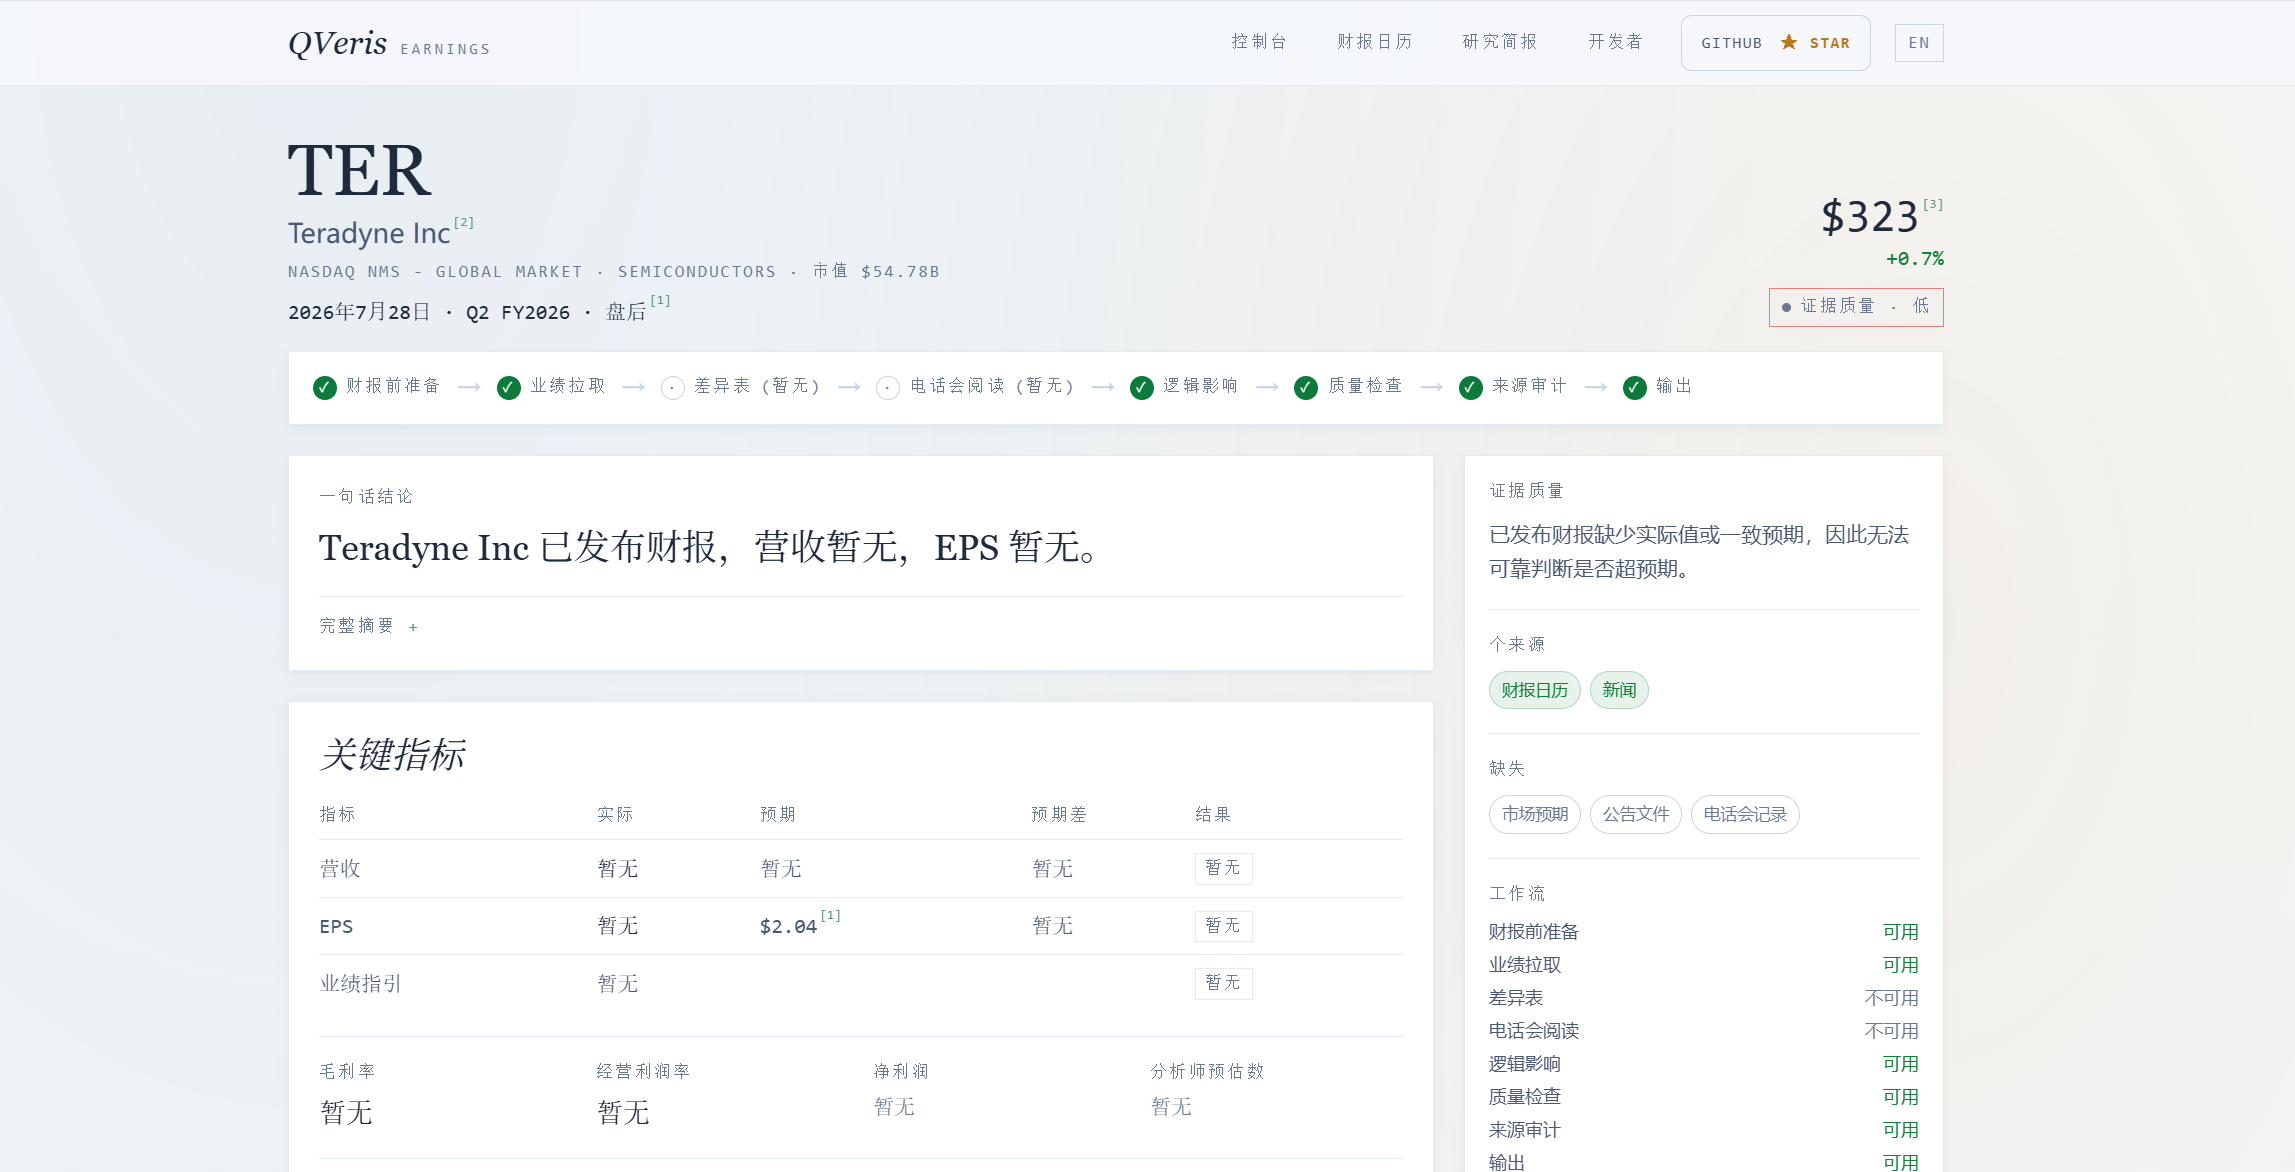
Task: Click the 经营利润率 metric label
Action: pyautogui.click(x=643, y=1071)
